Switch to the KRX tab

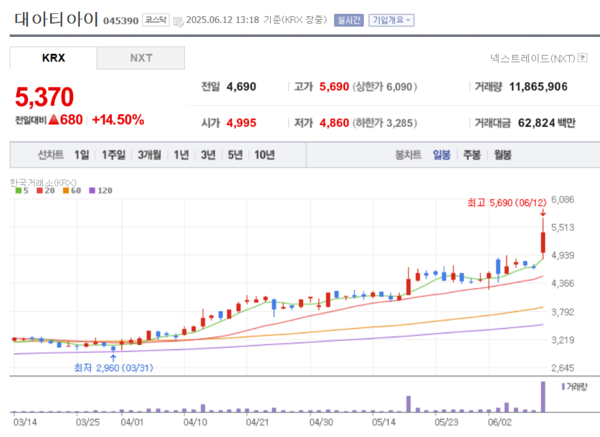tap(53, 58)
